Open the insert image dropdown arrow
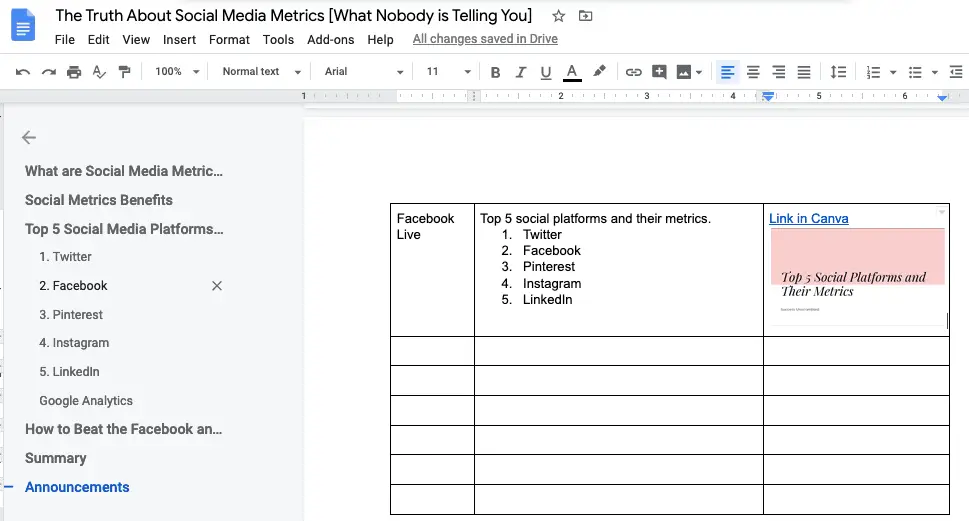Viewport: 969px width, 521px height. coord(699,72)
